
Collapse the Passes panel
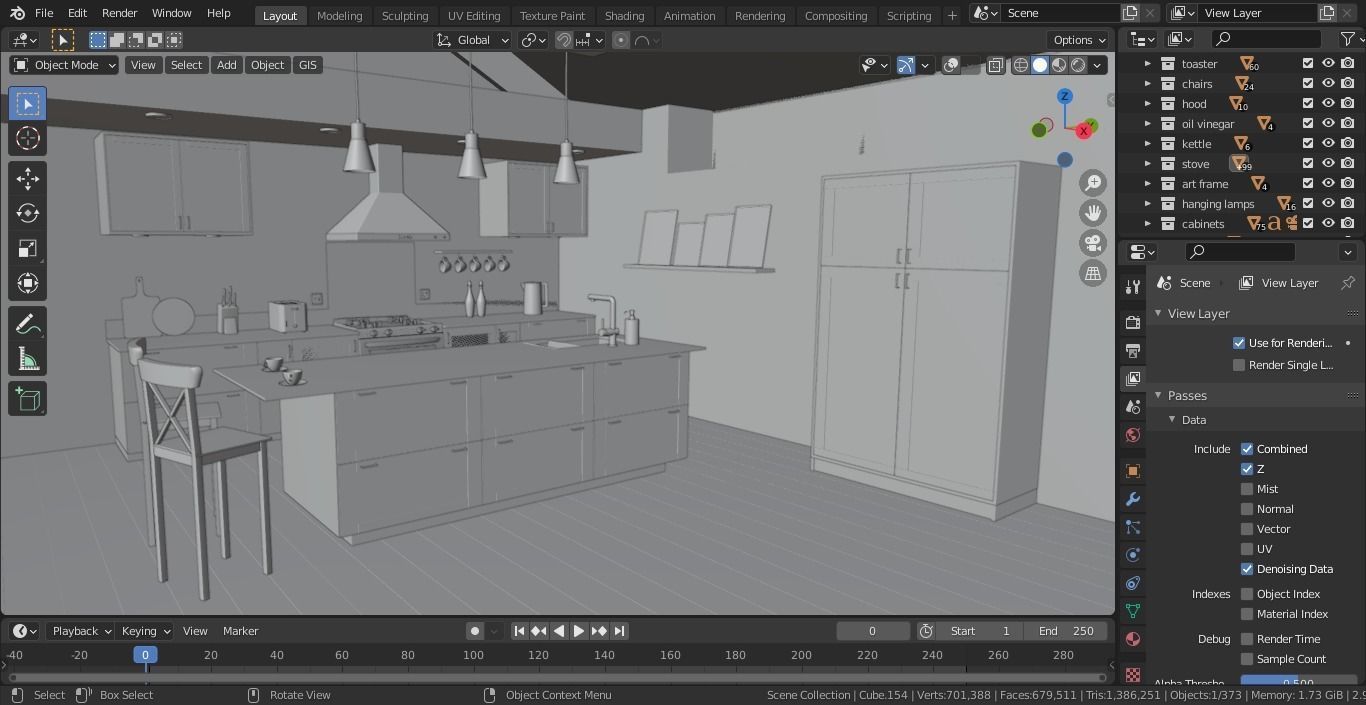(x=1158, y=396)
